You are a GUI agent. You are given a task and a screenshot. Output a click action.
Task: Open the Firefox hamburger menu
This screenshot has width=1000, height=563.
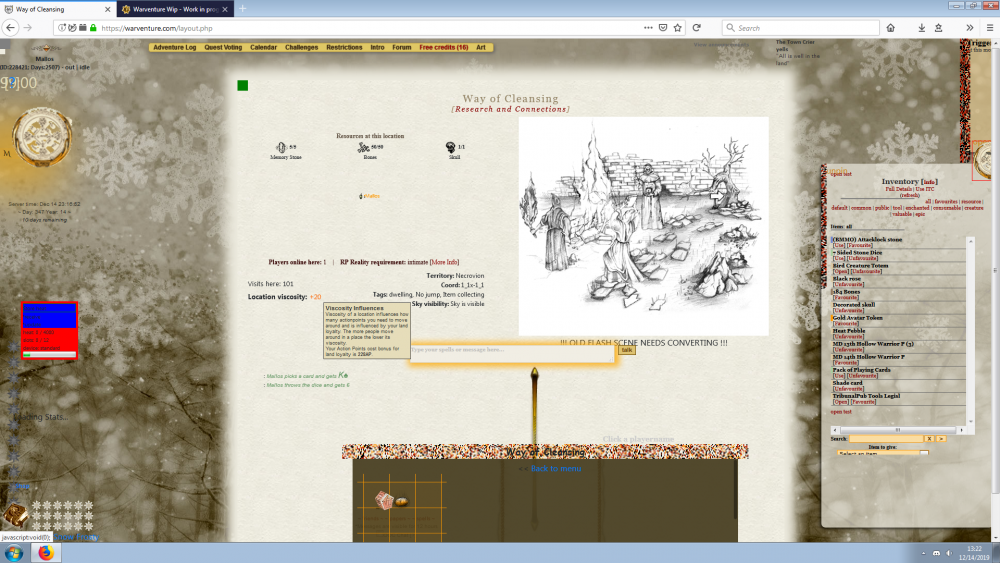pos(990,27)
